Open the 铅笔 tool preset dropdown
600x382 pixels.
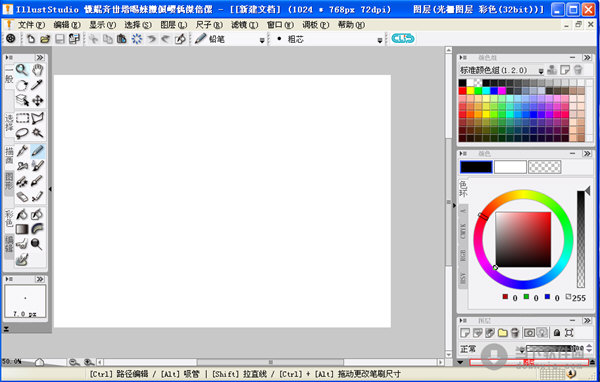(x=262, y=40)
